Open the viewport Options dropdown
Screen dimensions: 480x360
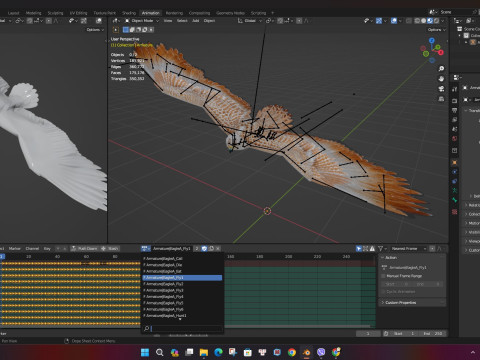[437, 30]
